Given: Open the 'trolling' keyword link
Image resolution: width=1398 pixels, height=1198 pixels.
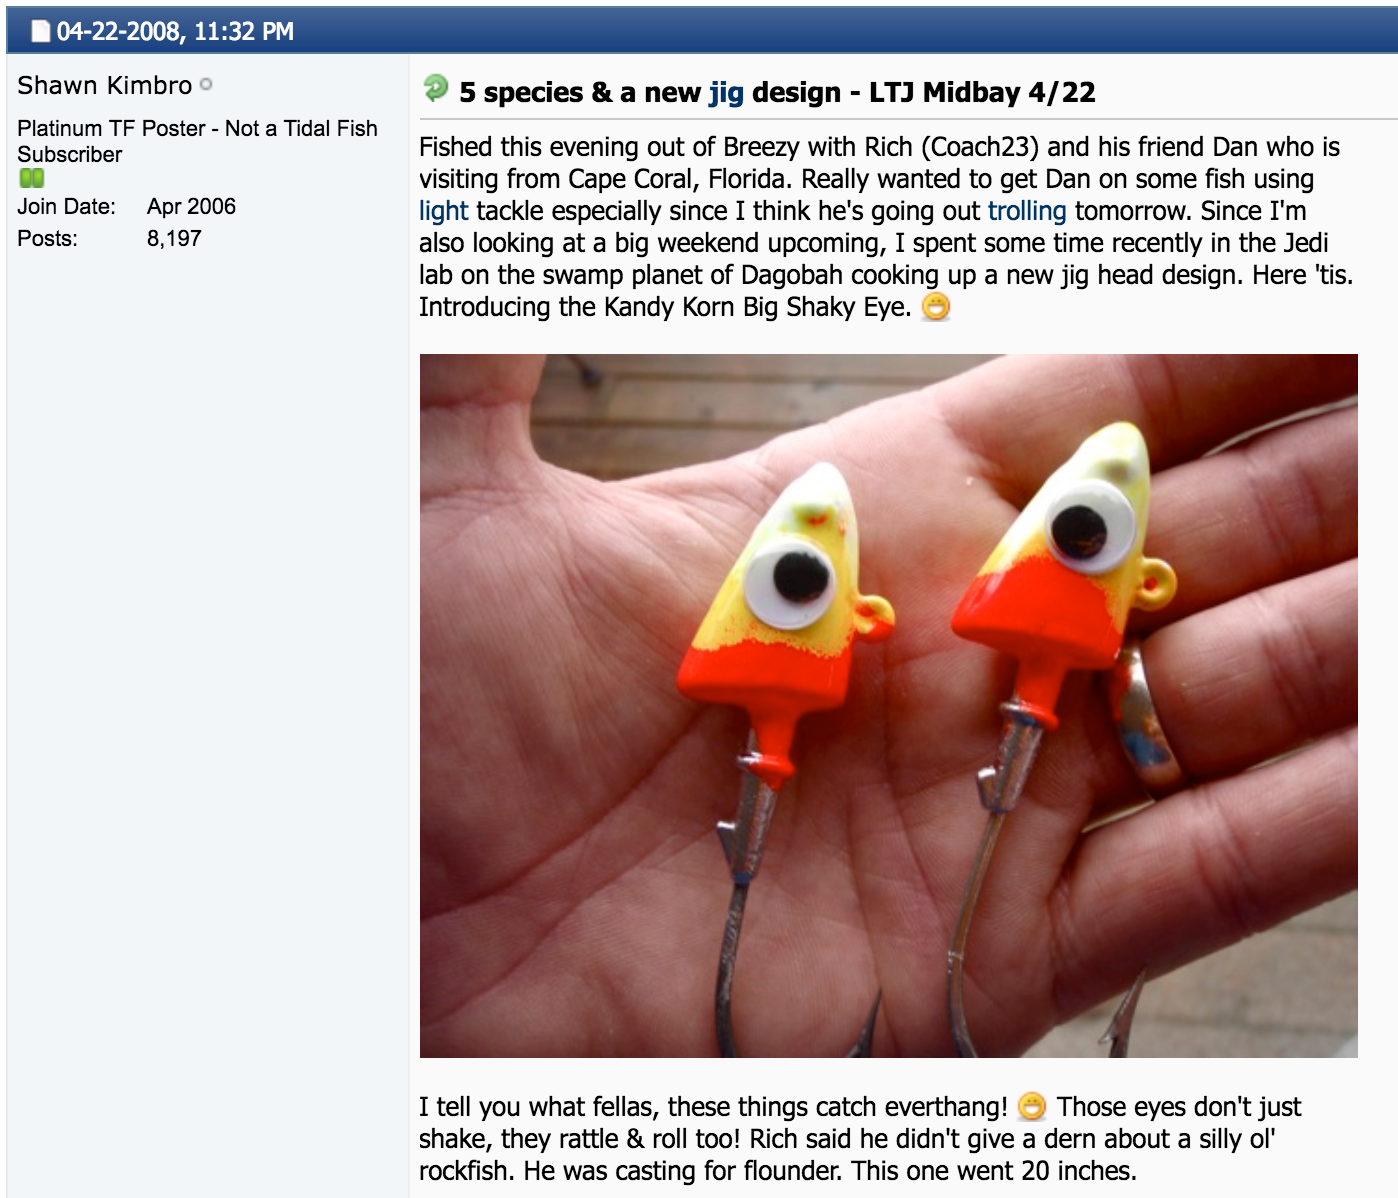Looking at the screenshot, I should coord(1027,211).
